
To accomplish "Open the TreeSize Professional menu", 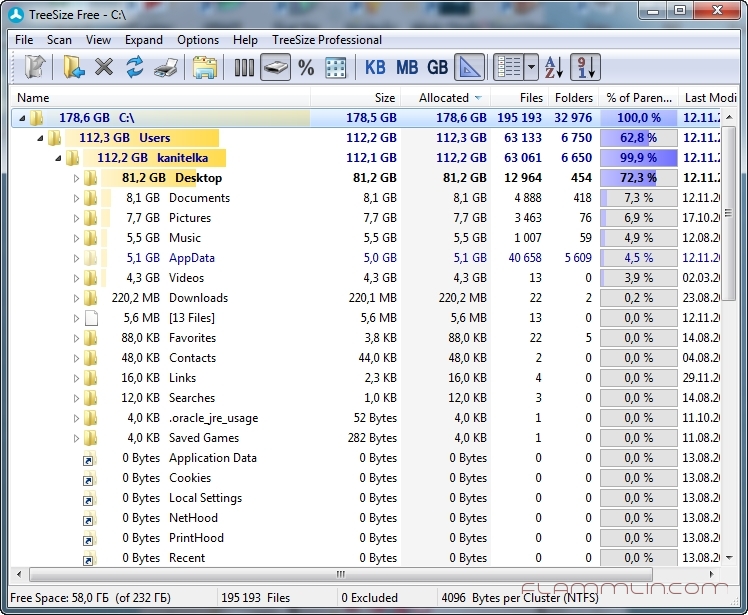I will click(x=327, y=40).
